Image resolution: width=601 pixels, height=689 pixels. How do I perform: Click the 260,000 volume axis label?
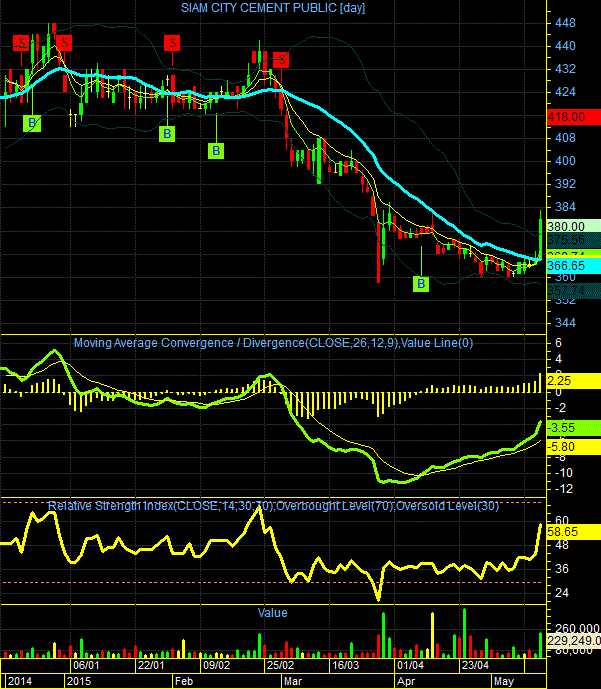point(576,628)
